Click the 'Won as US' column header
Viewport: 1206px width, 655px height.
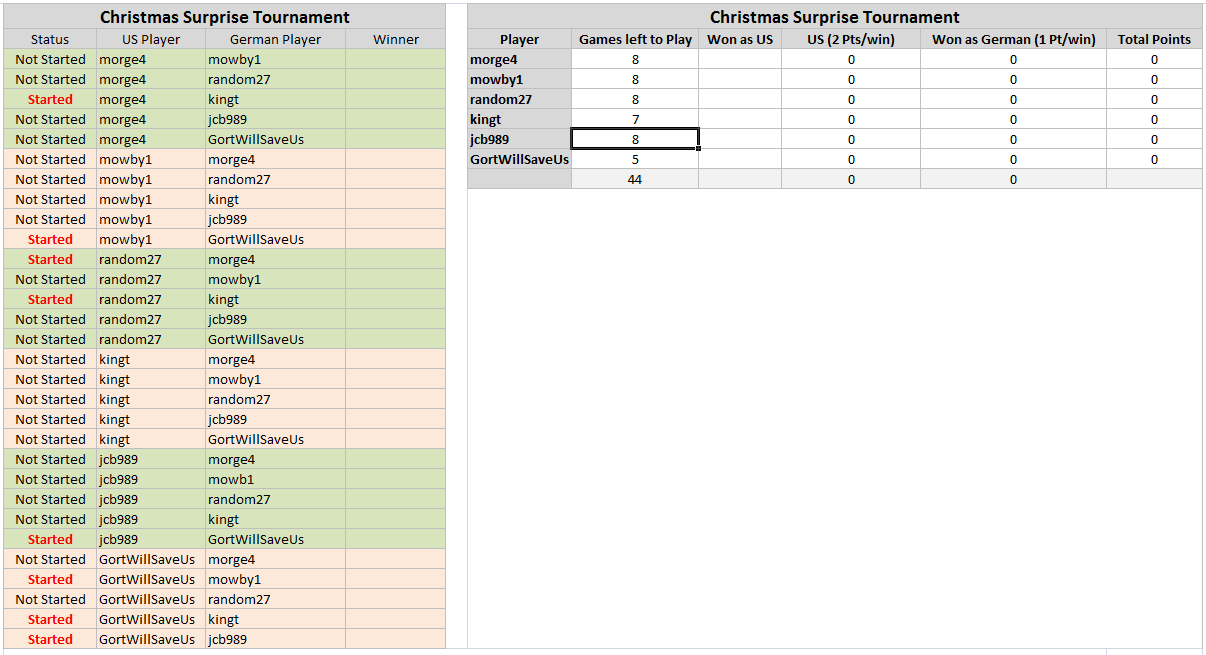coord(739,39)
